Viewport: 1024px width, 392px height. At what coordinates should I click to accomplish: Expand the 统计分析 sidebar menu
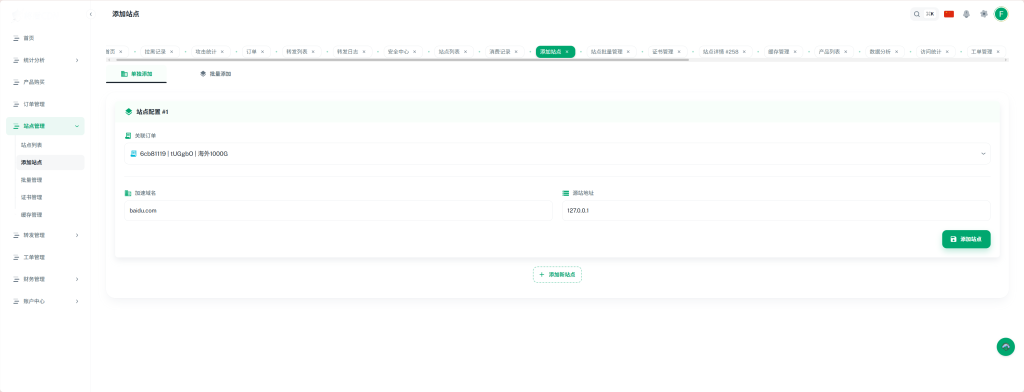[45, 60]
